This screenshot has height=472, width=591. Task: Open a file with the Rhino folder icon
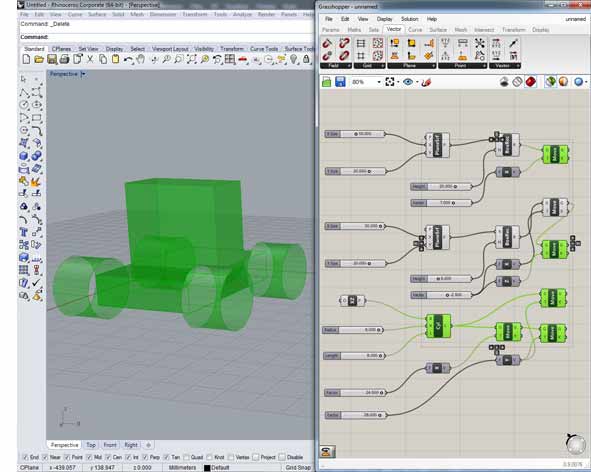click(x=38, y=59)
